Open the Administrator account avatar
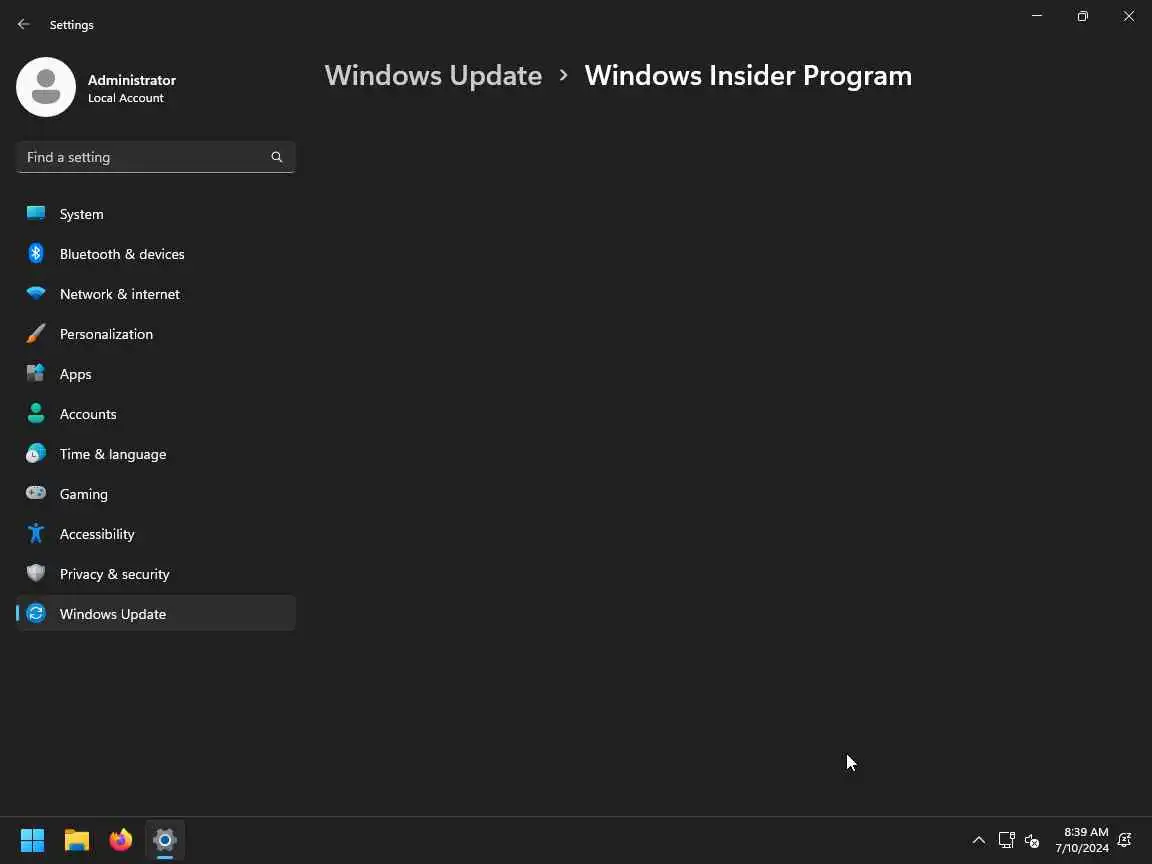Viewport: 1152px width, 864px height. 46,87
